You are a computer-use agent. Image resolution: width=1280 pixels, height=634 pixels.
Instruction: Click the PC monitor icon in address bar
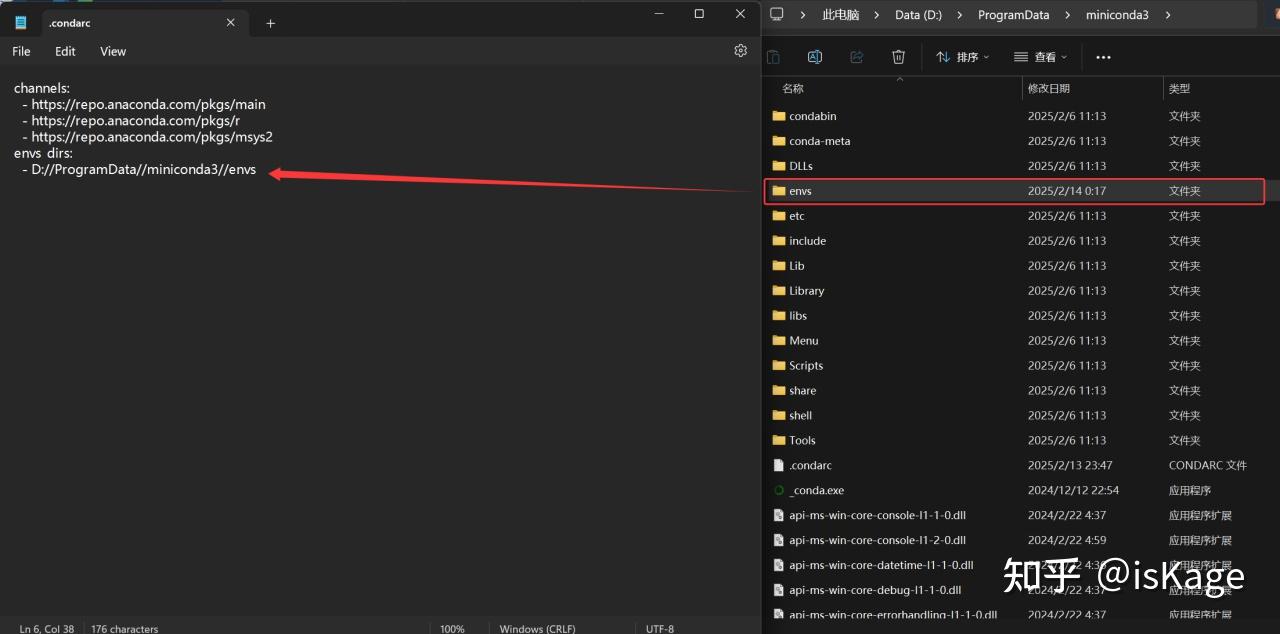[776, 15]
